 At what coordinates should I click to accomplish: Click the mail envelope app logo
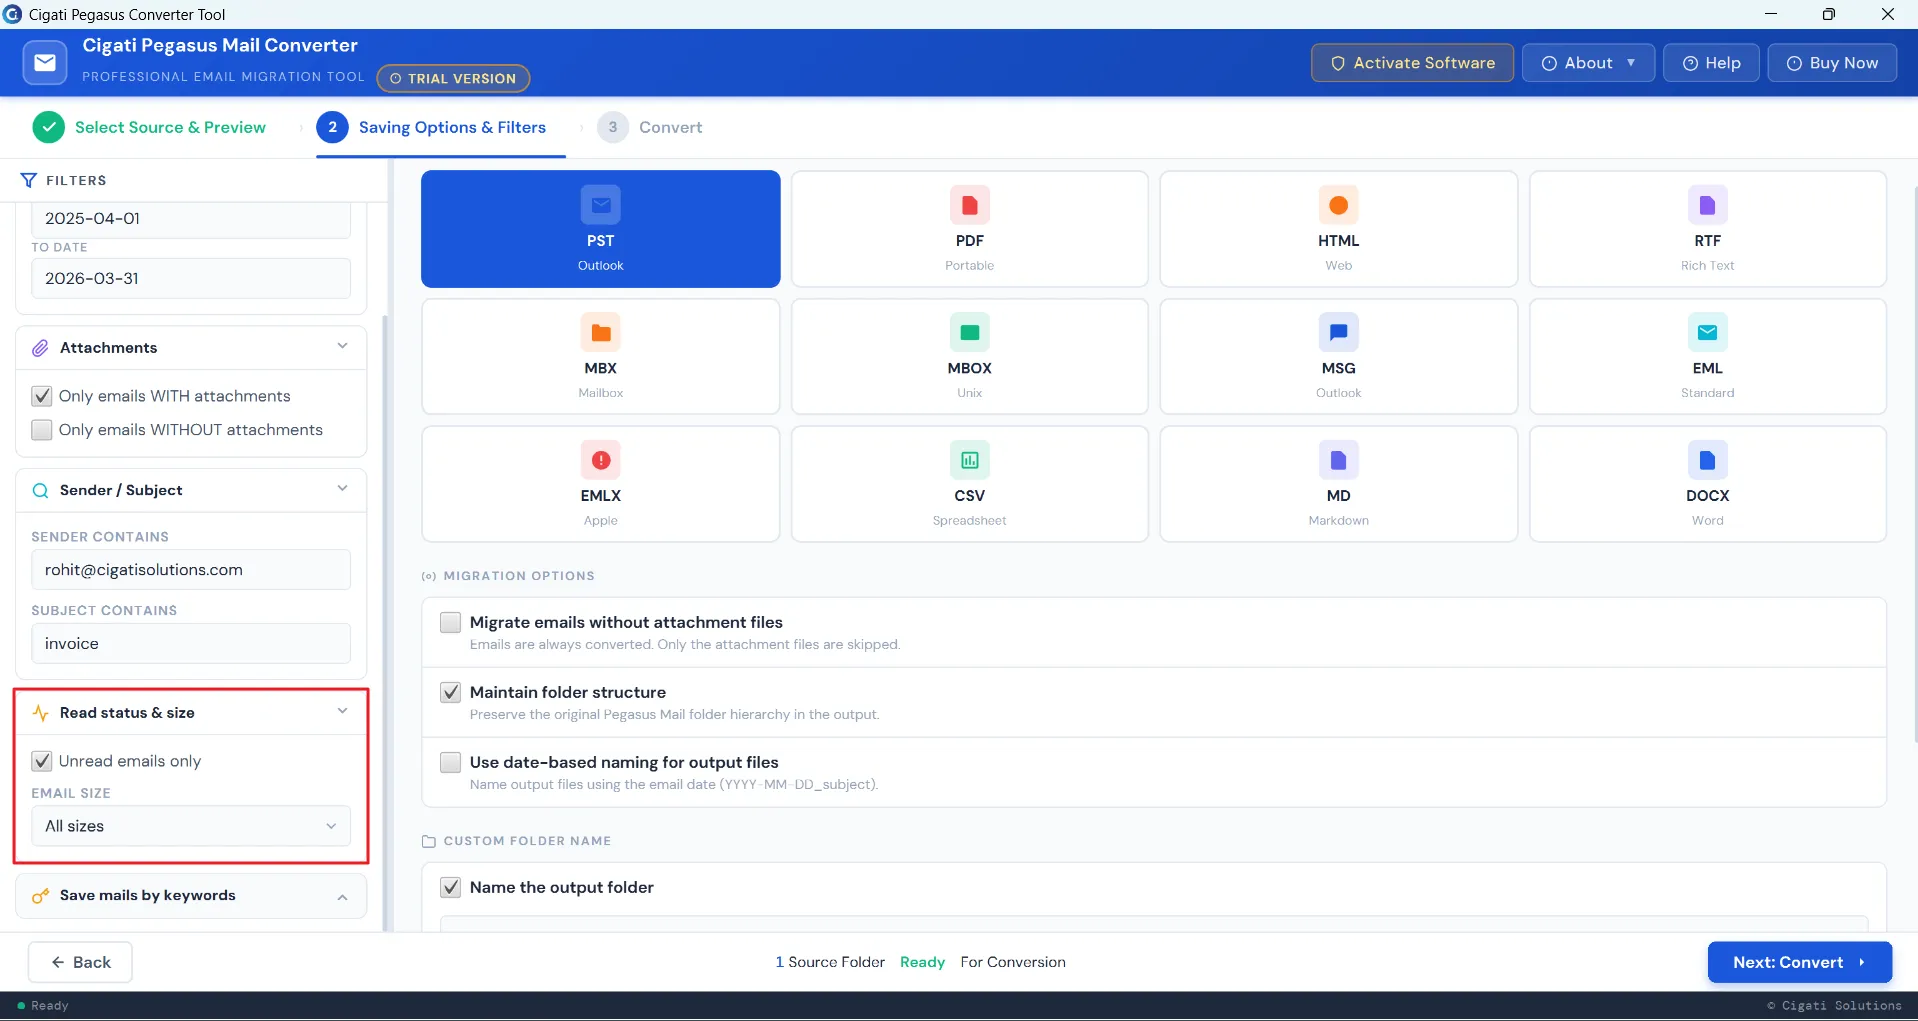coord(45,62)
